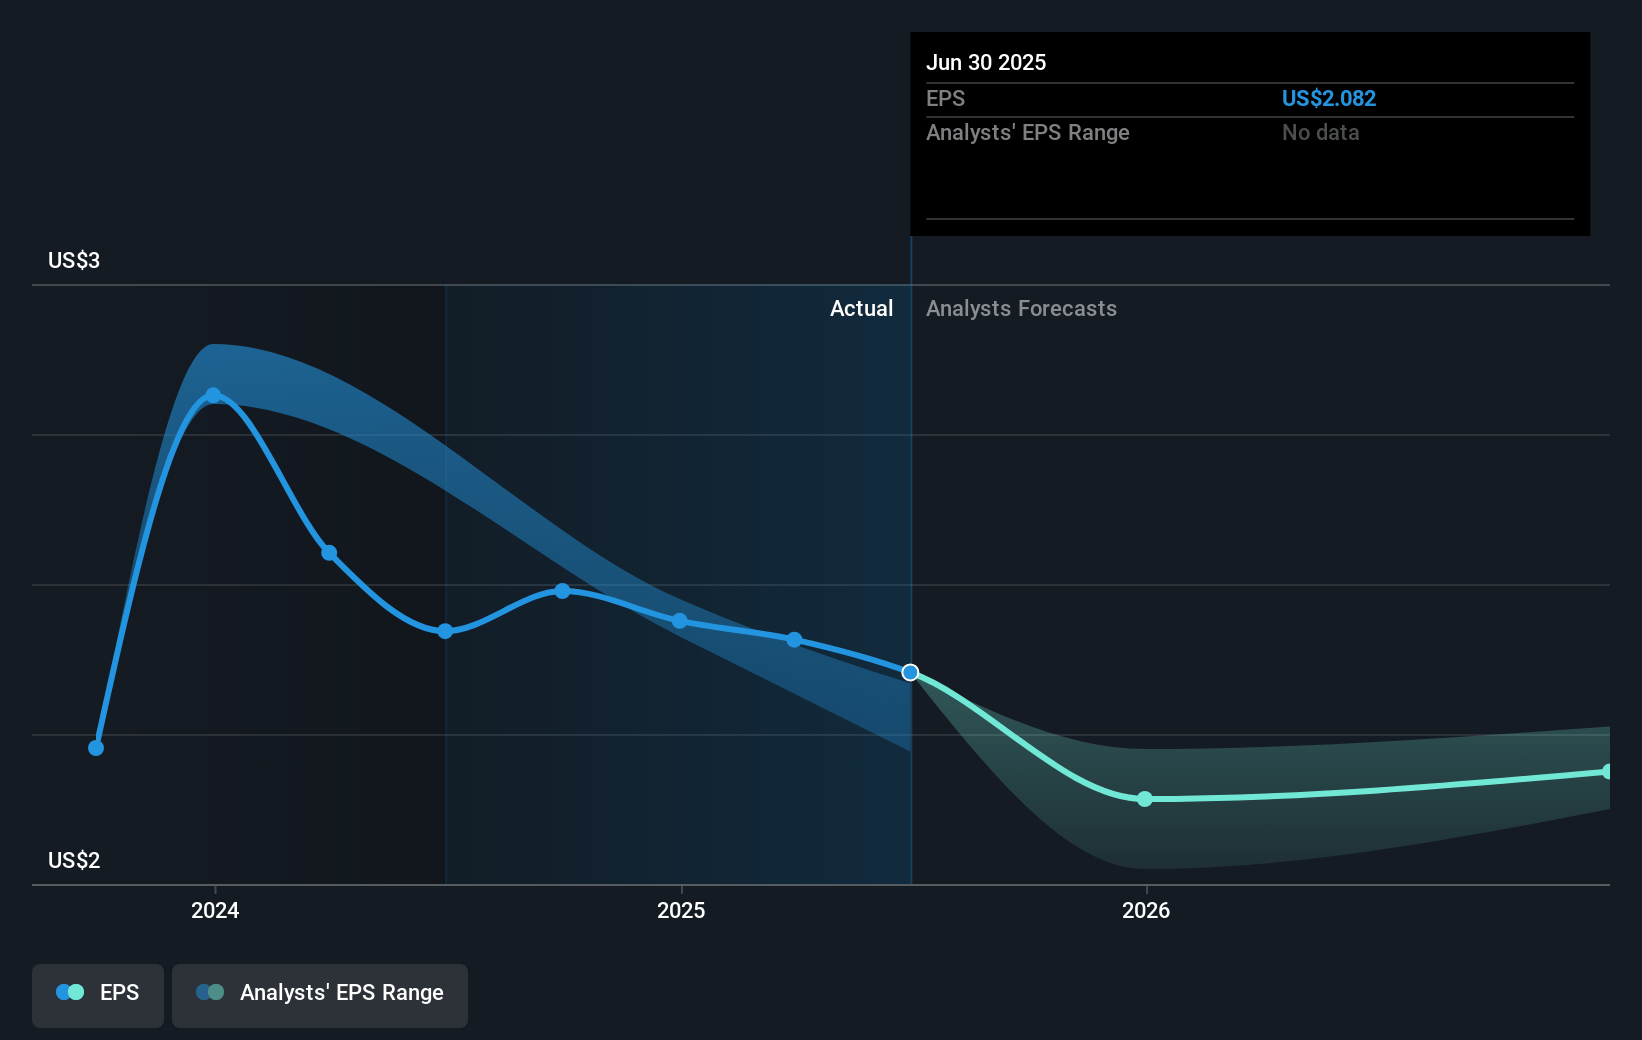Screen dimensions: 1642x1040
Task: Click the Analysts' EPS Range legend dots icon
Action: coord(210,992)
